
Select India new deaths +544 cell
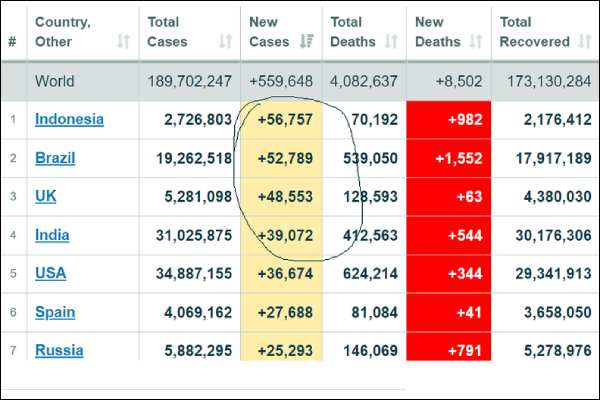point(448,235)
